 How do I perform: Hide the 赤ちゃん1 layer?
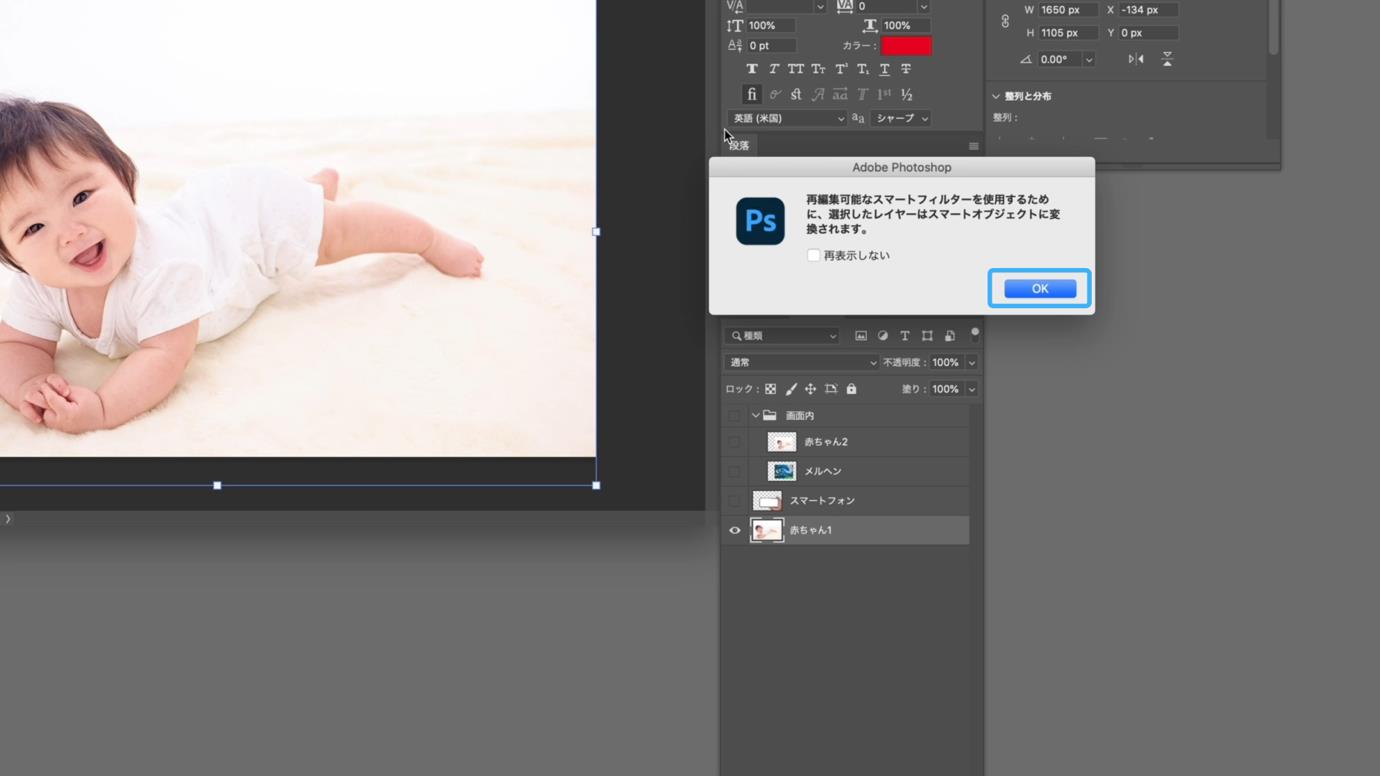click(x=735, y=530)
